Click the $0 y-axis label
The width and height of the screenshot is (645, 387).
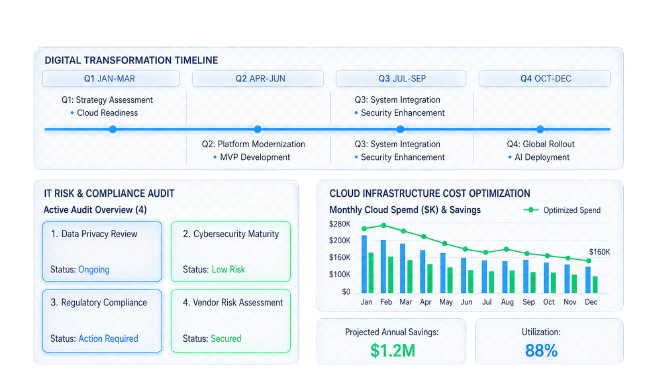point(346,292)
